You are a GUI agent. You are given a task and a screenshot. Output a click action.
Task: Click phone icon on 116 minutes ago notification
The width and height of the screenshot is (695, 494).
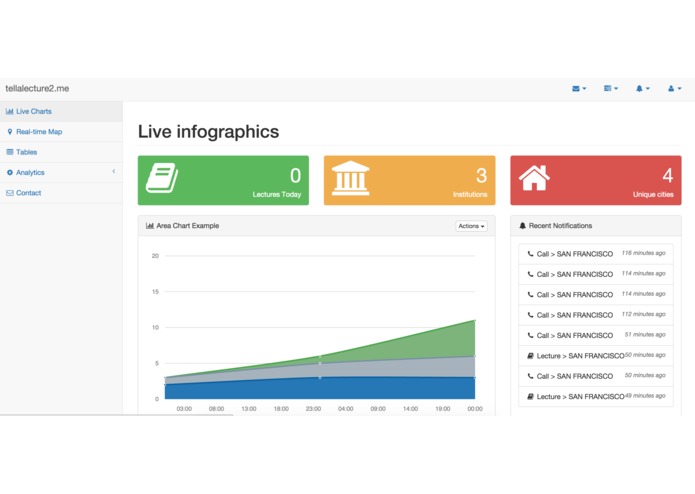530,254
